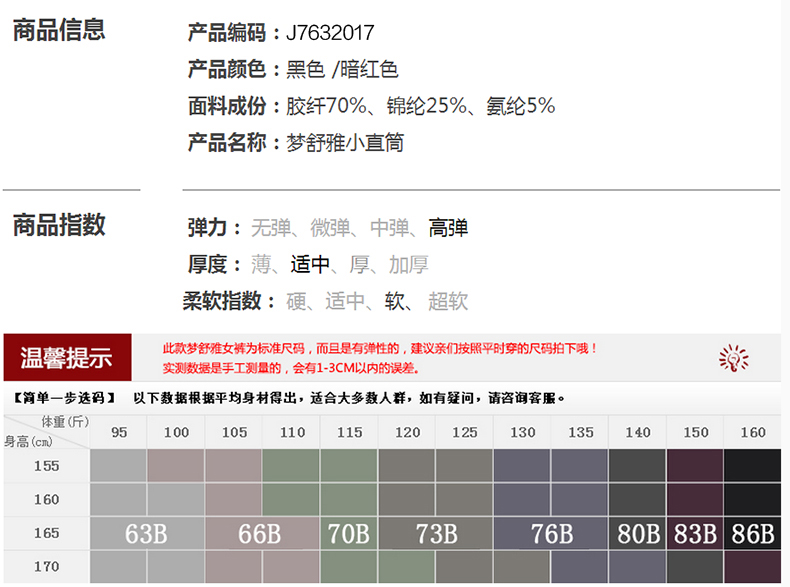Click weight column header 160
This screenshot has width=790, height=587.
point(753,432)
